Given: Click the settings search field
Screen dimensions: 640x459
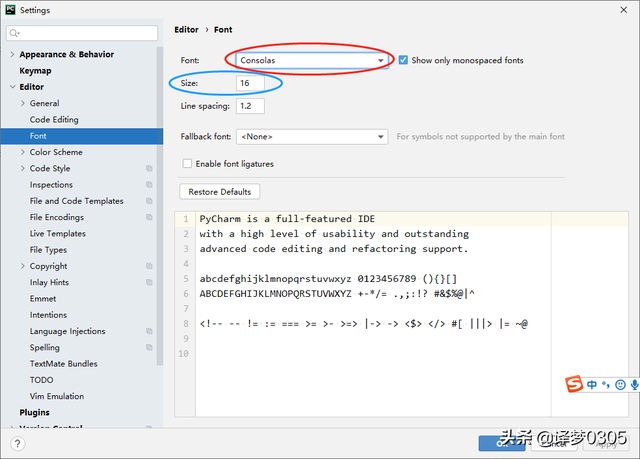Looking at the screenshot, I should click(x=82, y=33).
